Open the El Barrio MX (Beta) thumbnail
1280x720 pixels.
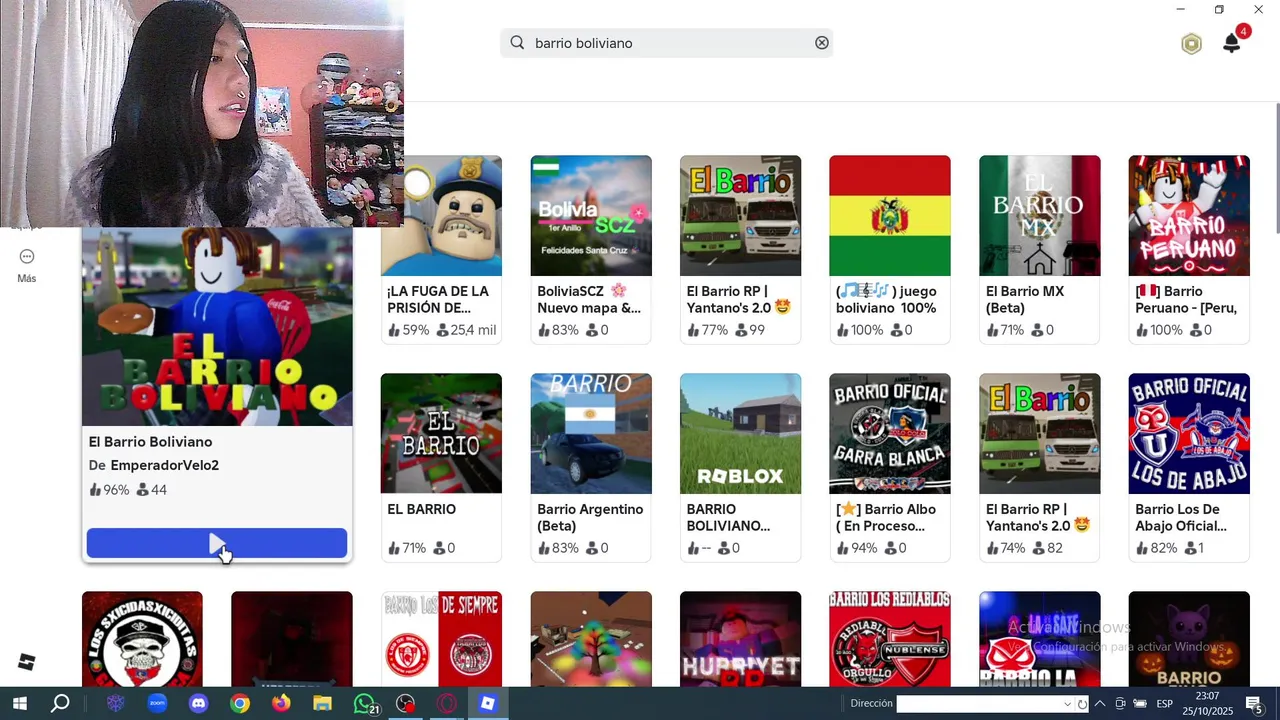[1040, 215]
